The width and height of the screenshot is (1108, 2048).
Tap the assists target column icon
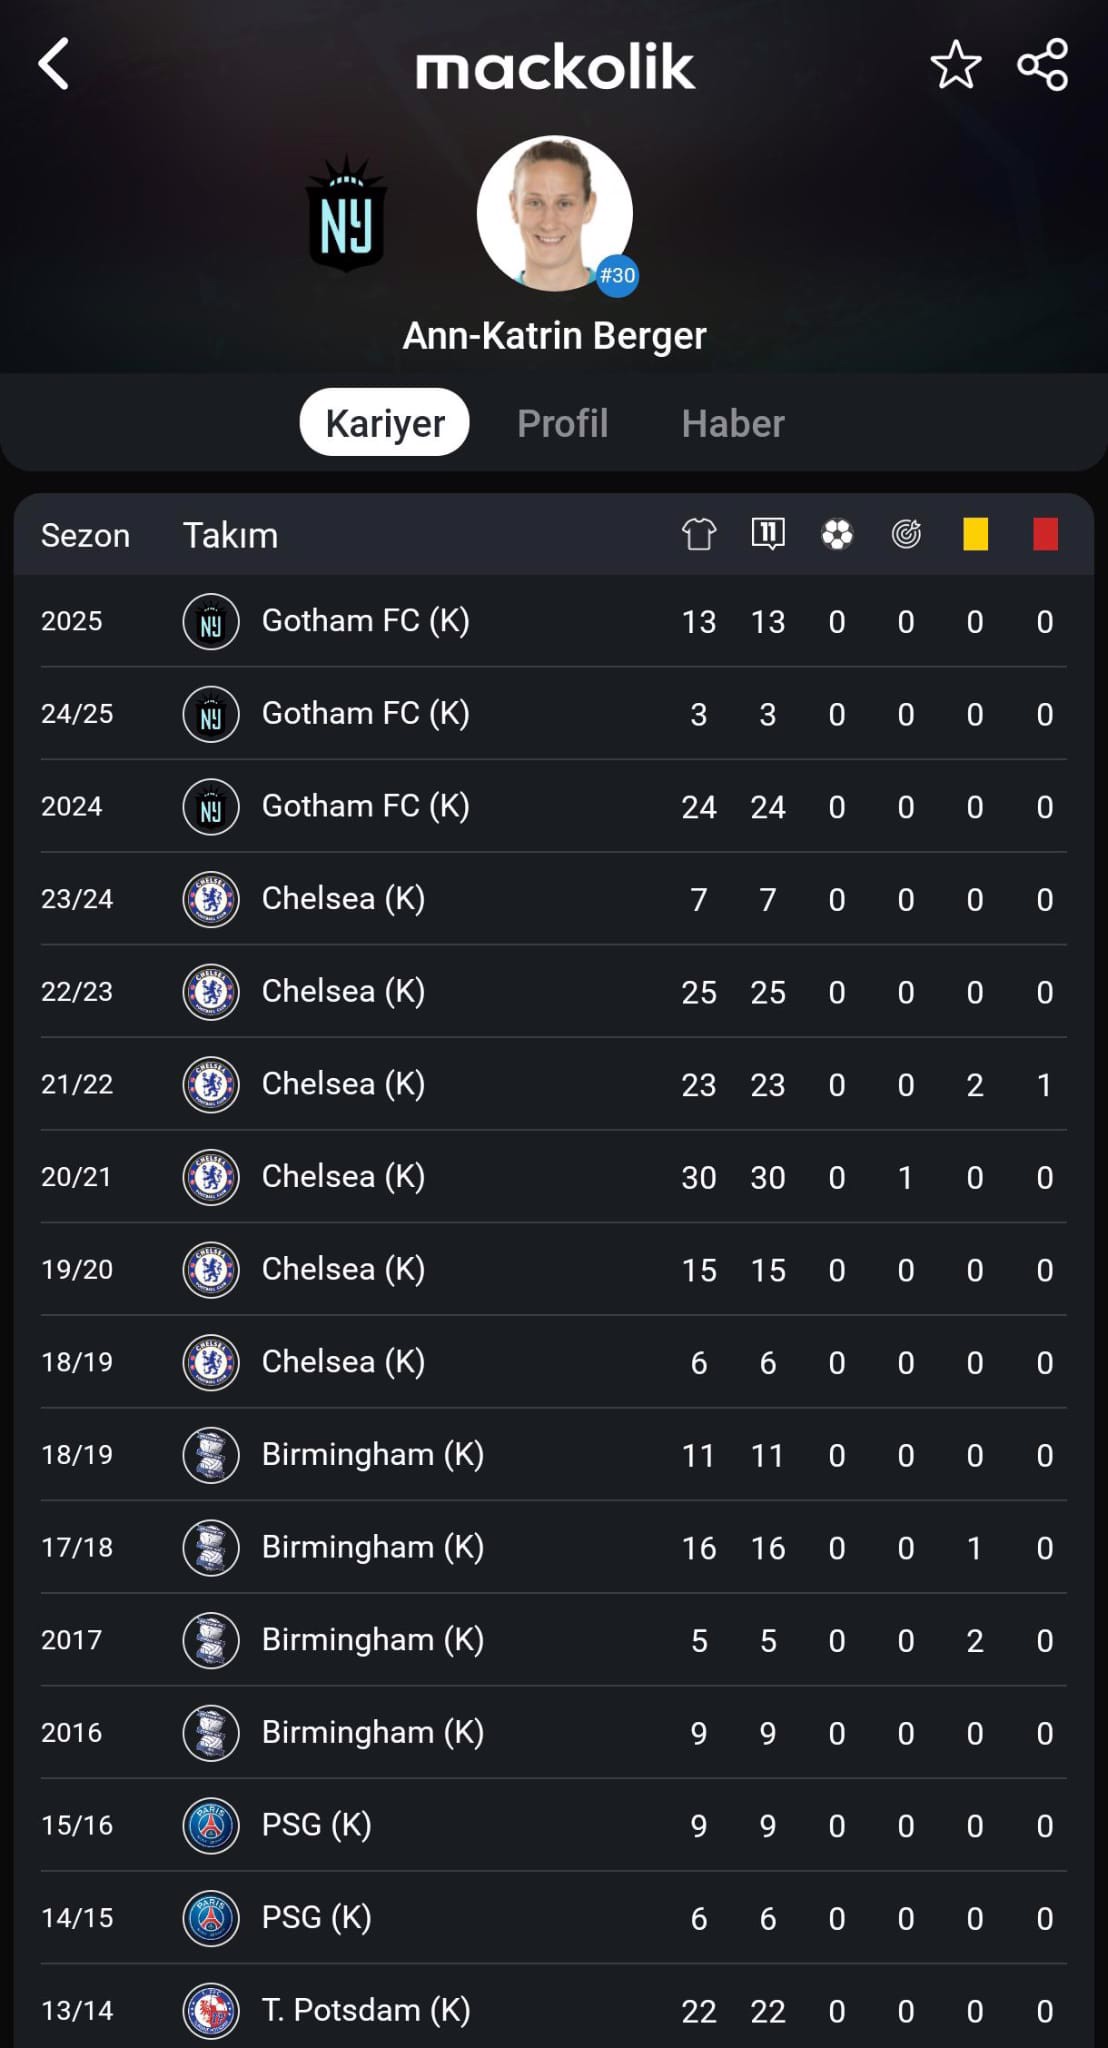click(x=906, y=534)
